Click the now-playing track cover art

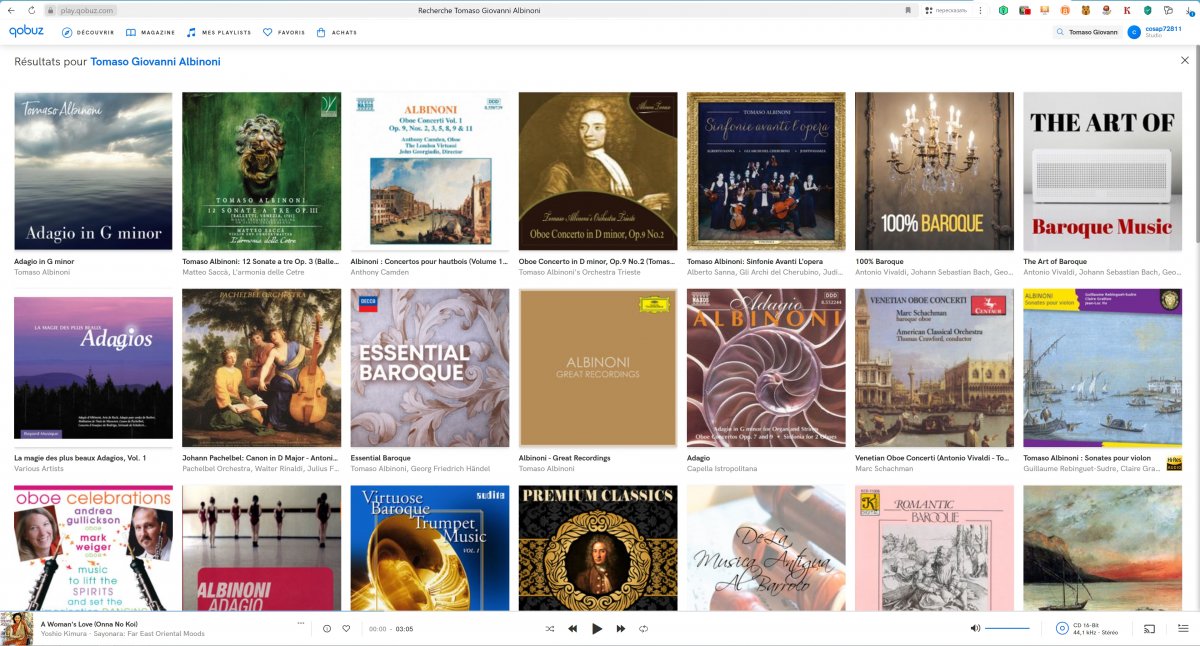point(17,629)
